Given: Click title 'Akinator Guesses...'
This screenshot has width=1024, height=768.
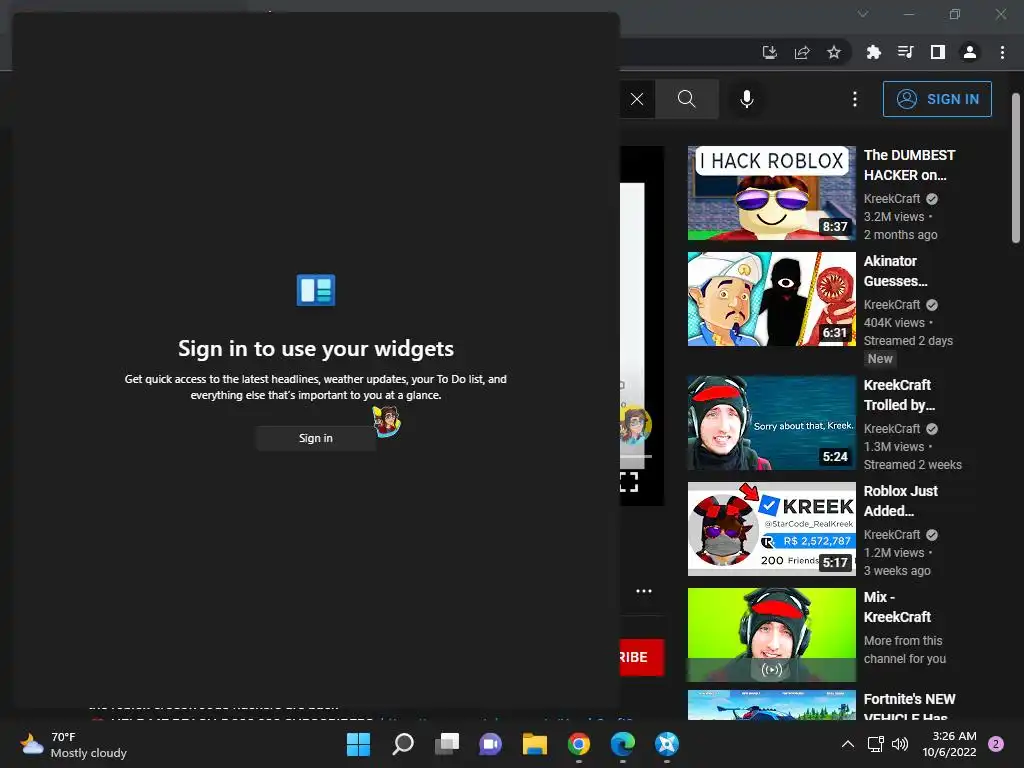Looking at the screenshot, I should 895,271.
